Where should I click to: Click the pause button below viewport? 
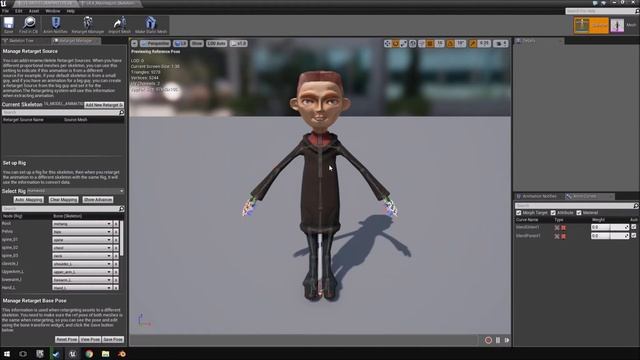pos(498,340)
